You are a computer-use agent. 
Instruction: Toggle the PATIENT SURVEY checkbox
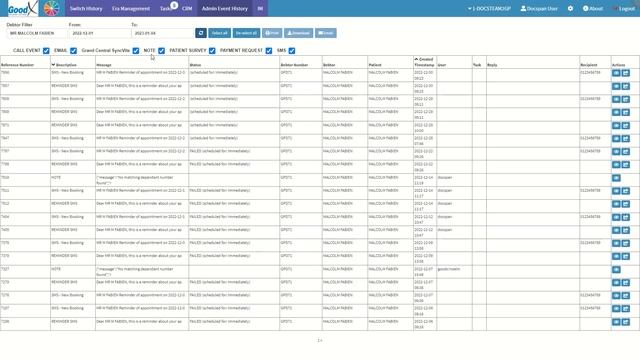[212, 51]
